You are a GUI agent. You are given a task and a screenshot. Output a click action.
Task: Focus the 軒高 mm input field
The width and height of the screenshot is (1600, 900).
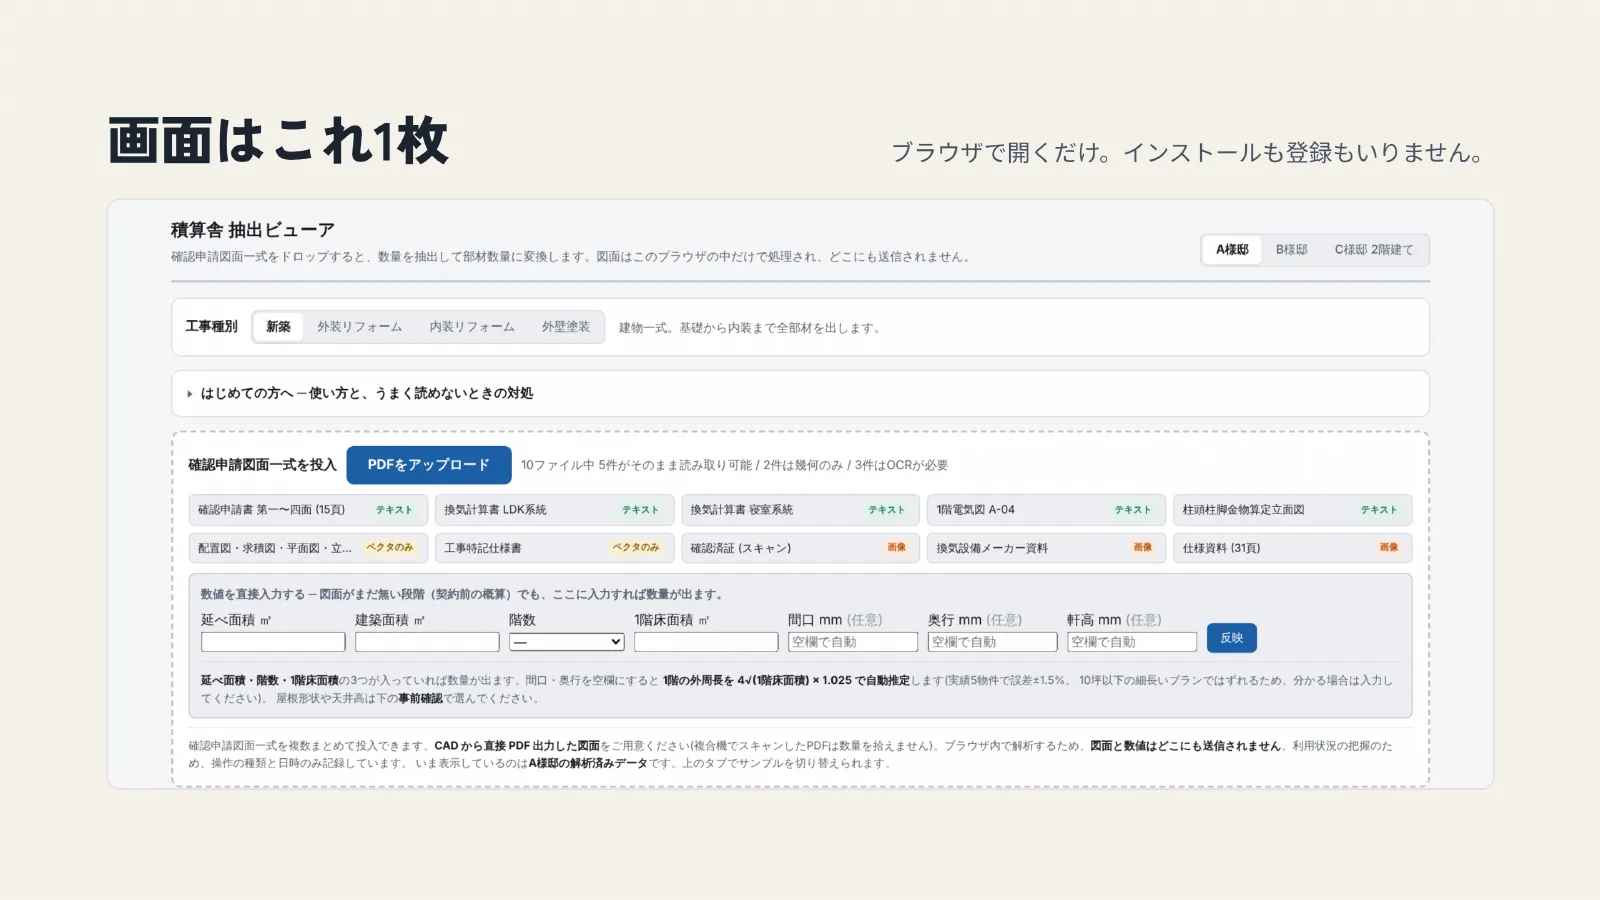tap(1132, 642)
